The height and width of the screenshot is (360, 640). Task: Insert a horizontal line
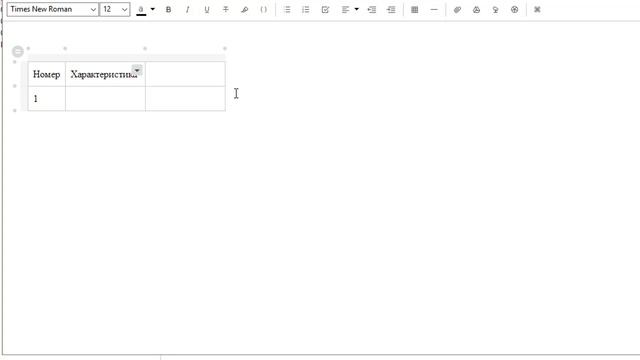(434, 9)
